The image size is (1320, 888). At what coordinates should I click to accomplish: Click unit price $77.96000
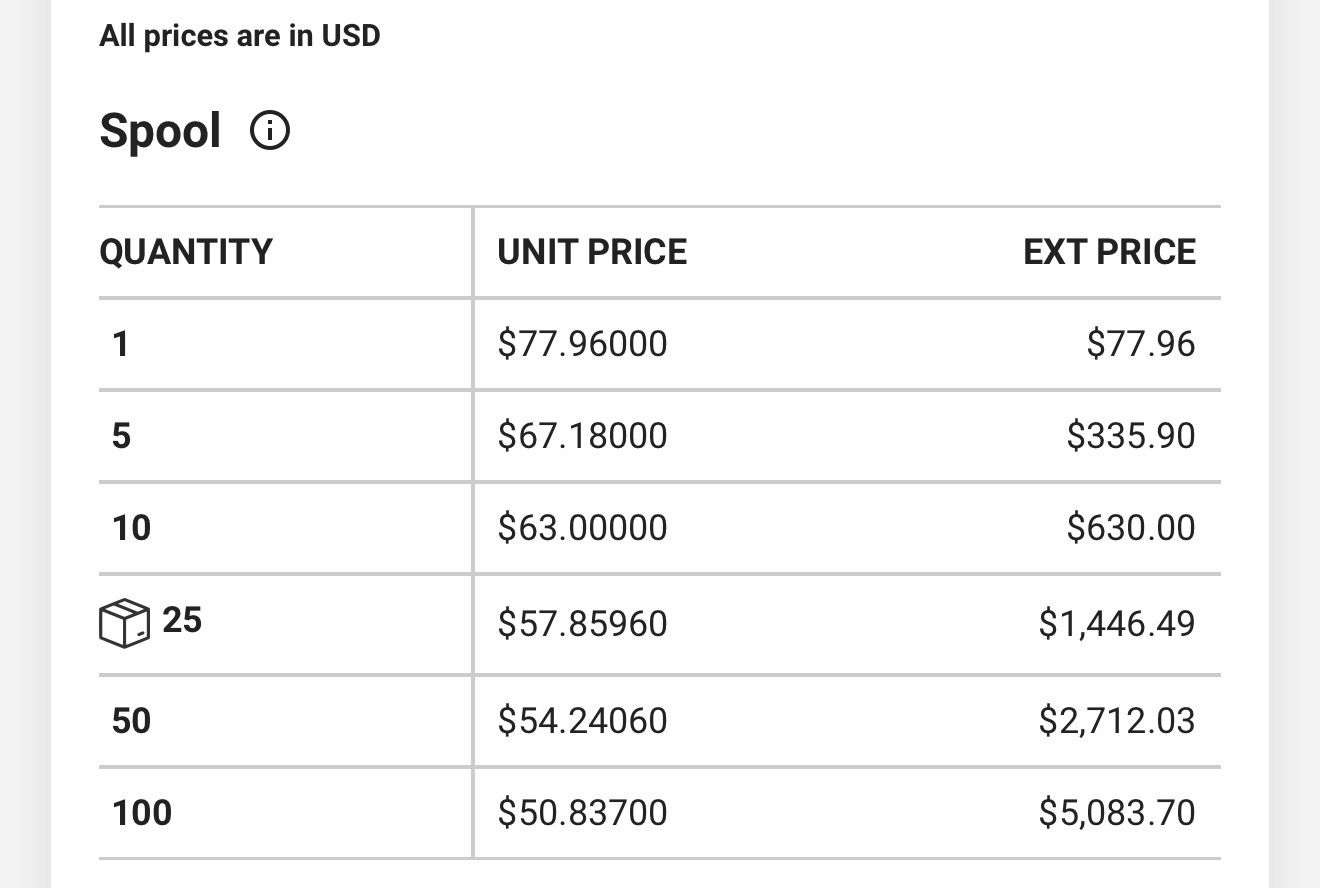click(582, 344)
